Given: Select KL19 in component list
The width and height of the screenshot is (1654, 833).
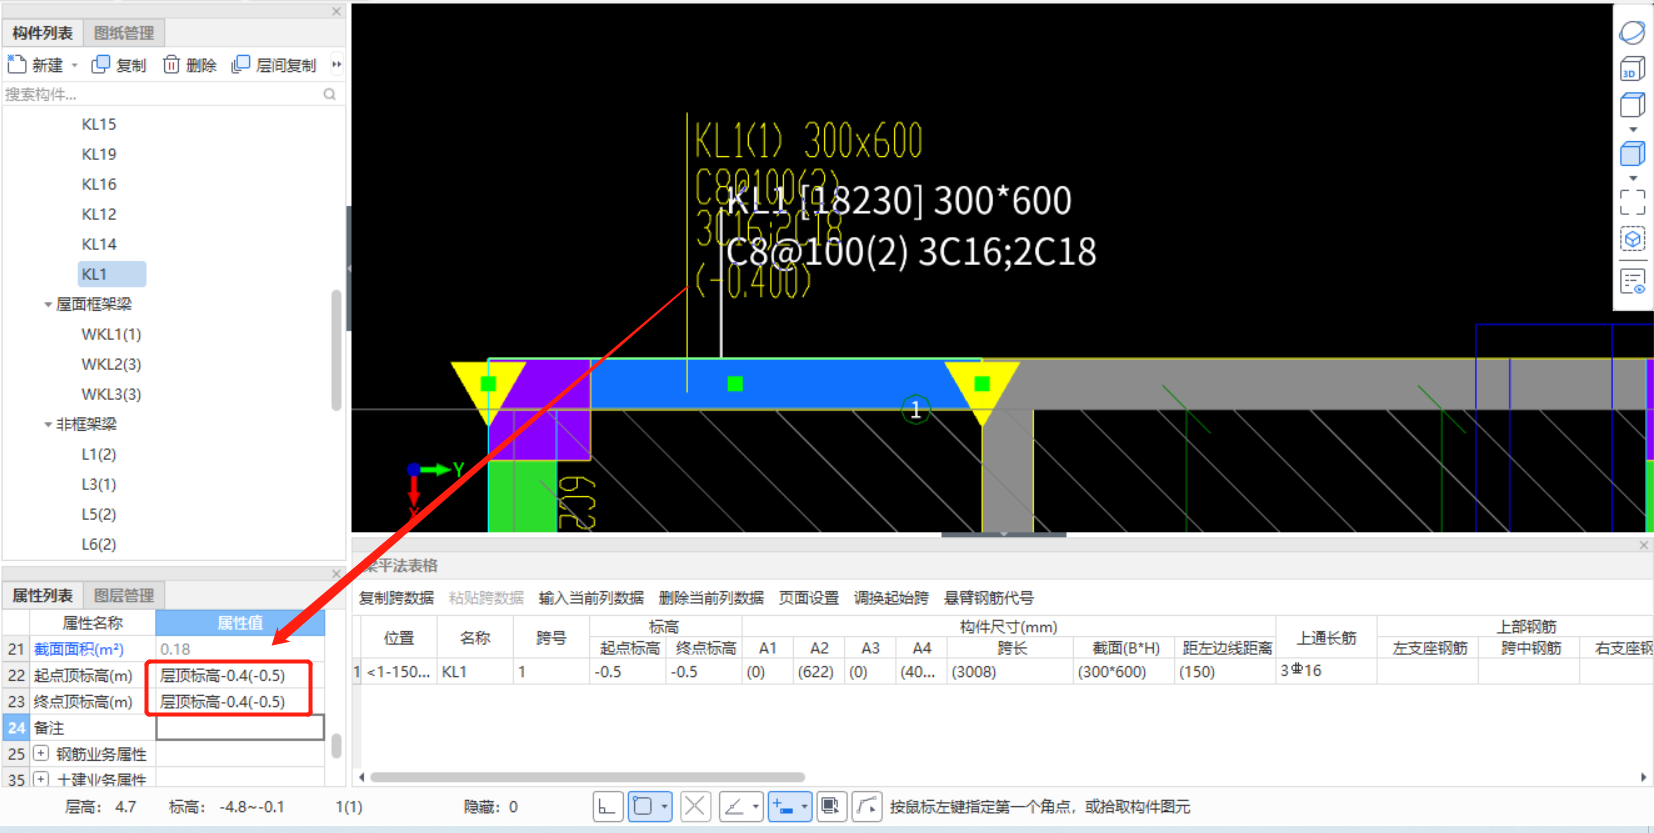Looking at the screenshot, I should coord(99,154).
